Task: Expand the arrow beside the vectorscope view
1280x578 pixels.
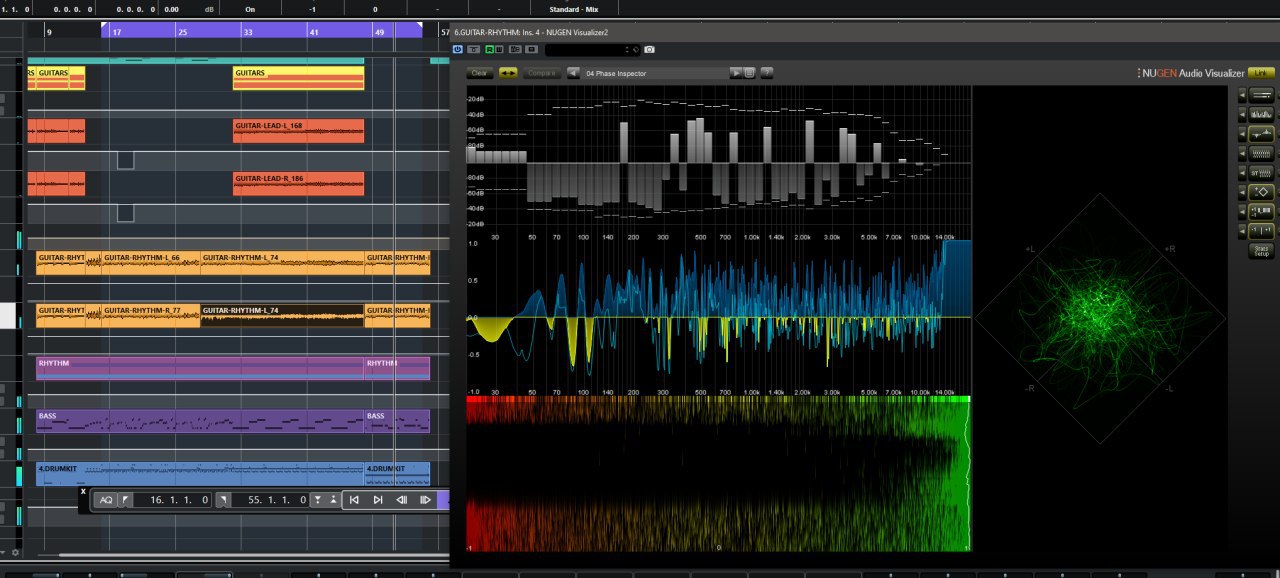Action: pos(1242,192)
